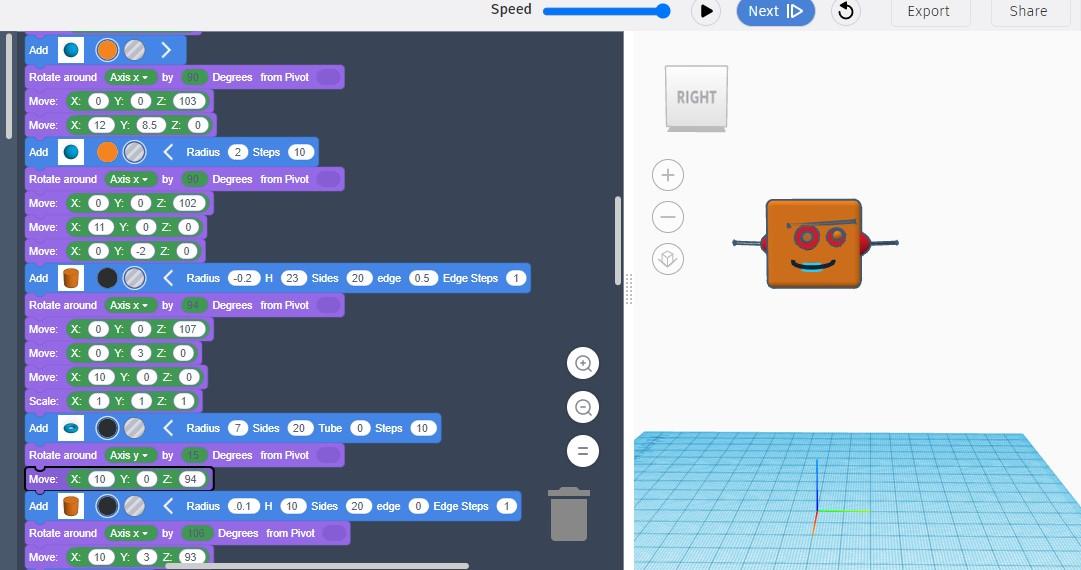Screen dimensions: 1081x570
Task: Edit the Y value 8.5 in Move block
Action: [x=149, y=125]
